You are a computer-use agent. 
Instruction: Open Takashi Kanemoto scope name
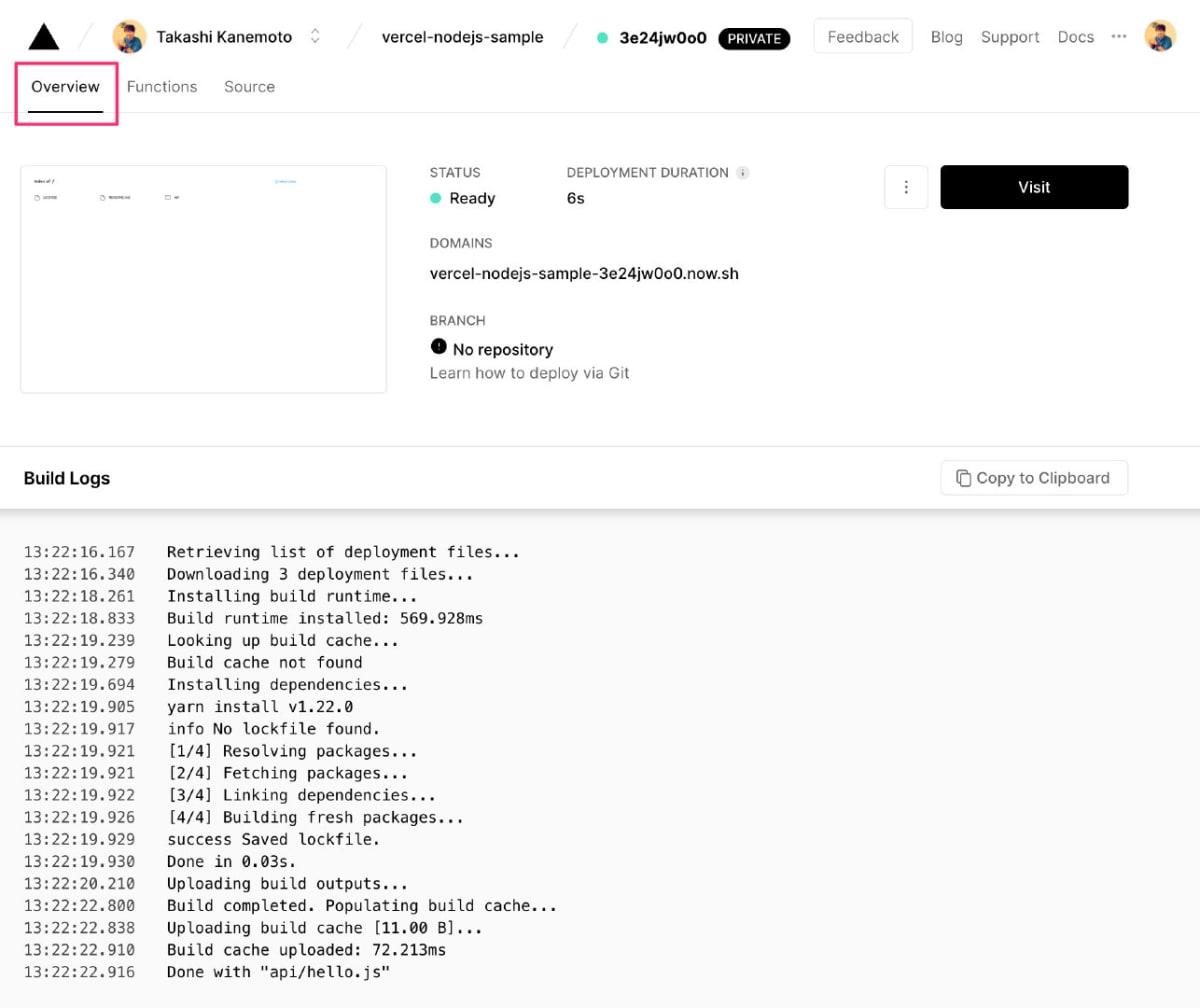pos(224,37)
